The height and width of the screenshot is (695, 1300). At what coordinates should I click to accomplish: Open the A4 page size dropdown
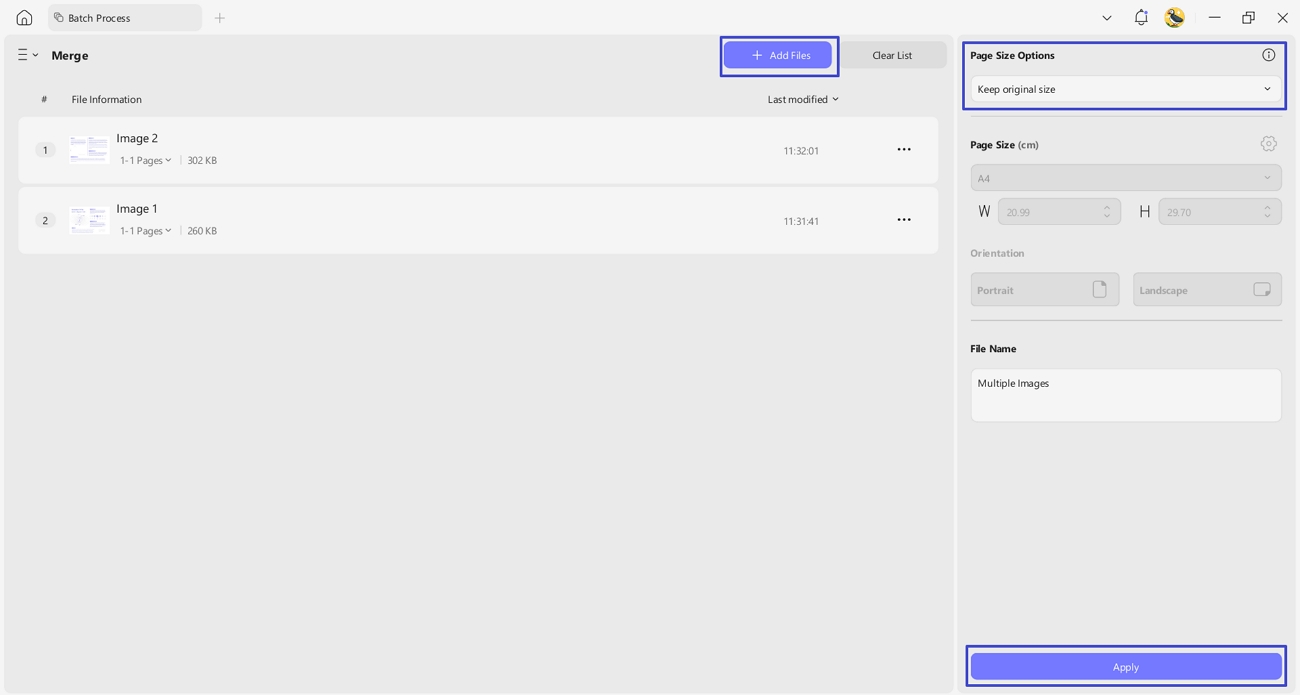[x=1126, y=178]
